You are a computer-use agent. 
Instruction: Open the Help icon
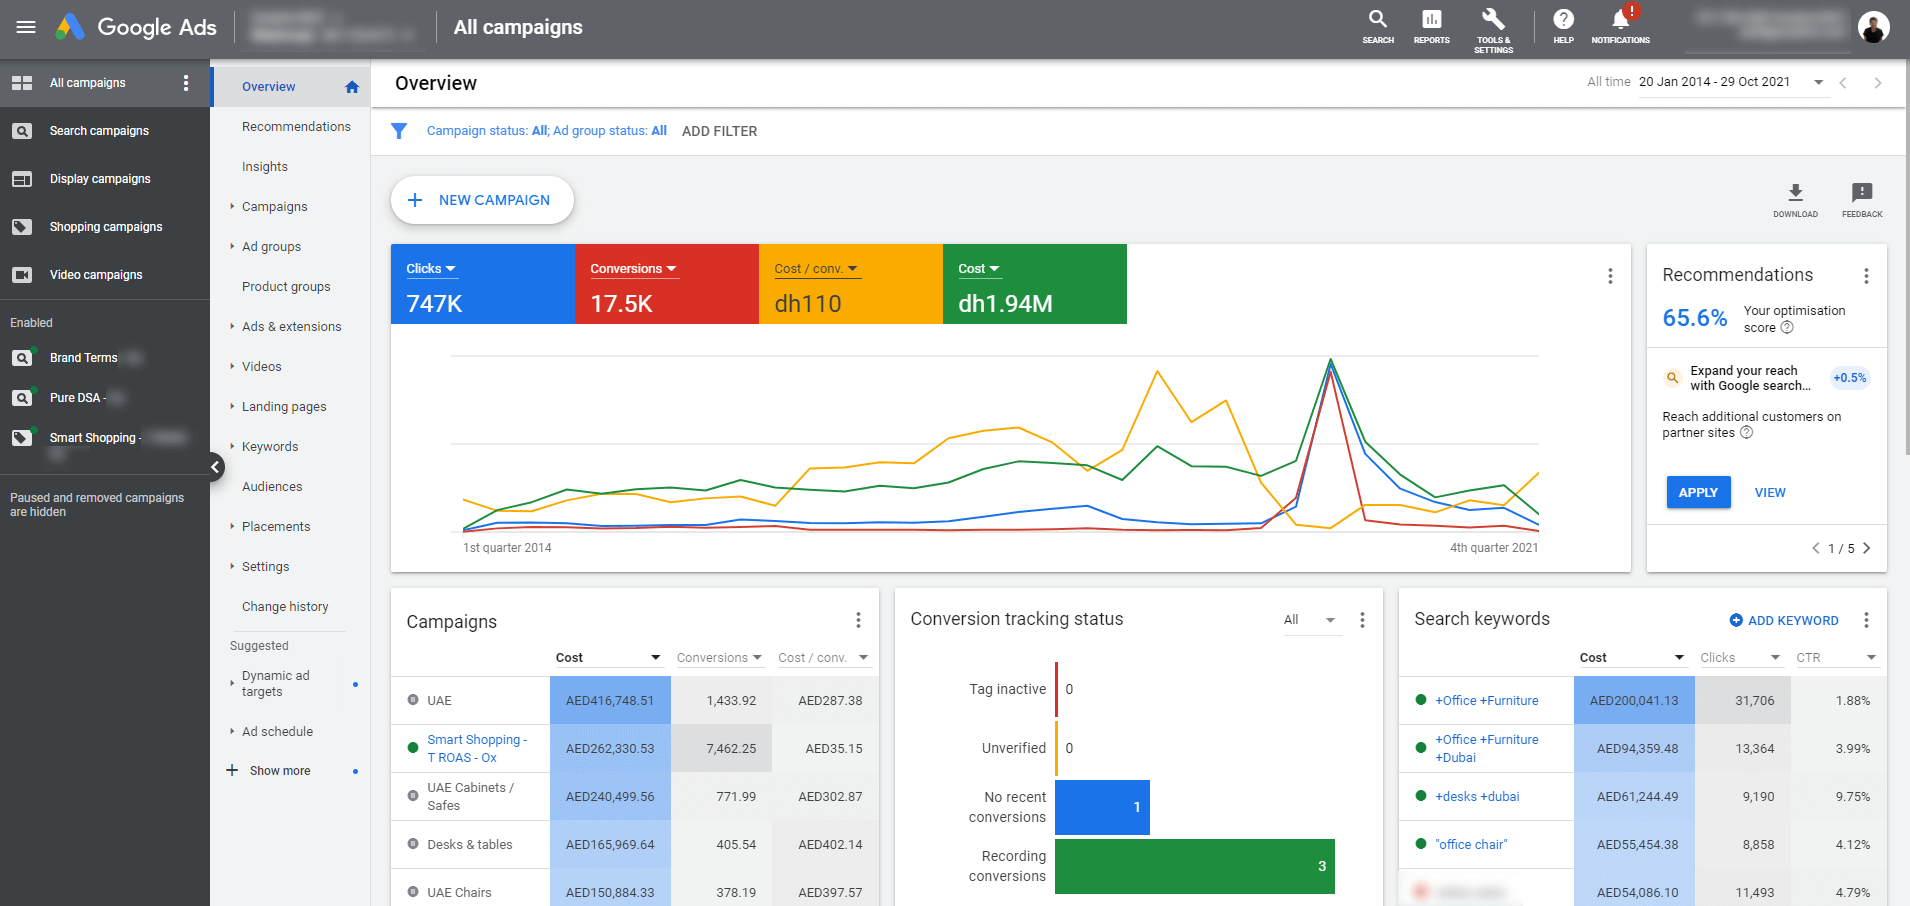tap(1563, 27)
